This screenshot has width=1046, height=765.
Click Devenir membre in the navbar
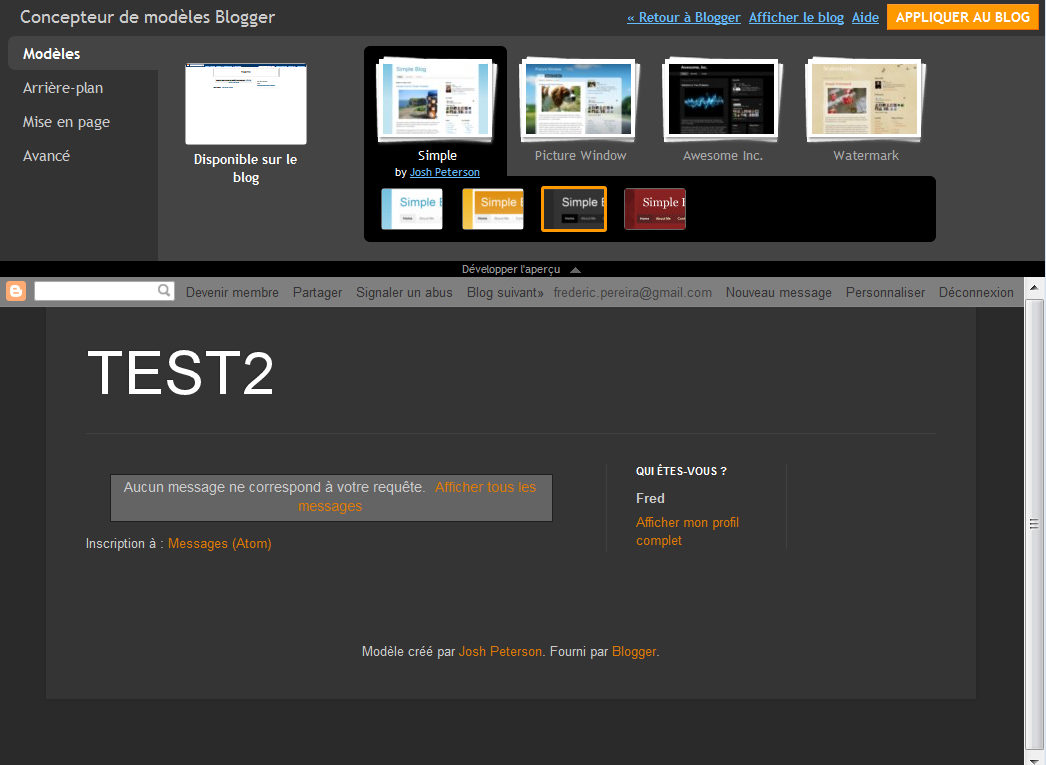(x=232, y=292)
